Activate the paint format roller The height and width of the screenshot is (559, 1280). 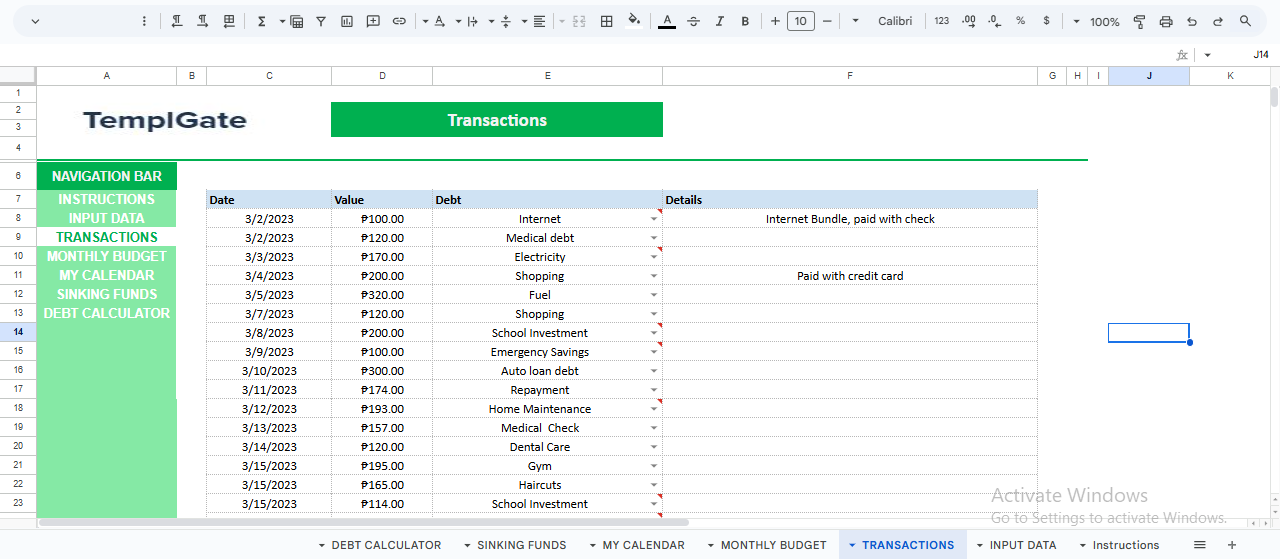click(x=1139, y=21)
